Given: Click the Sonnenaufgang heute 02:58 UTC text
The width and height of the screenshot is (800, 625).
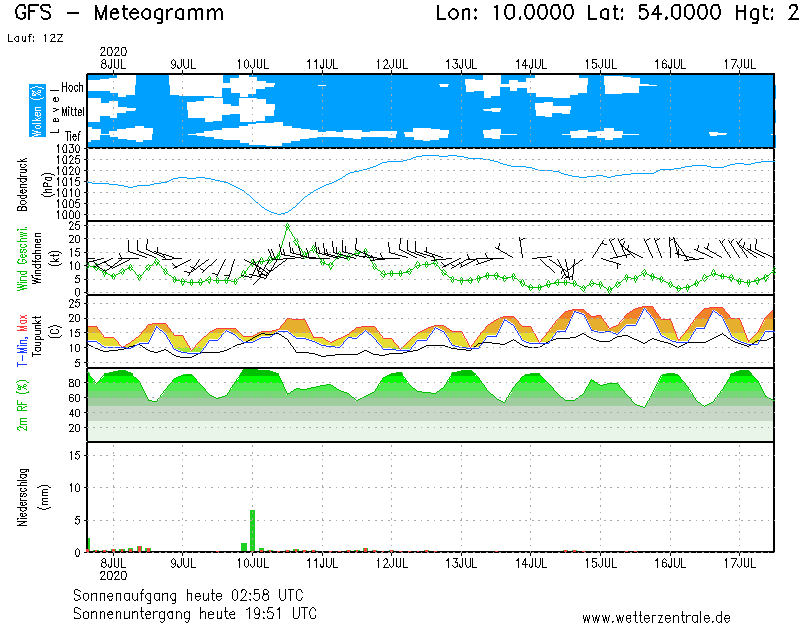Looking at the screenshot, I should pyautogui.click(x=194, y=595).
